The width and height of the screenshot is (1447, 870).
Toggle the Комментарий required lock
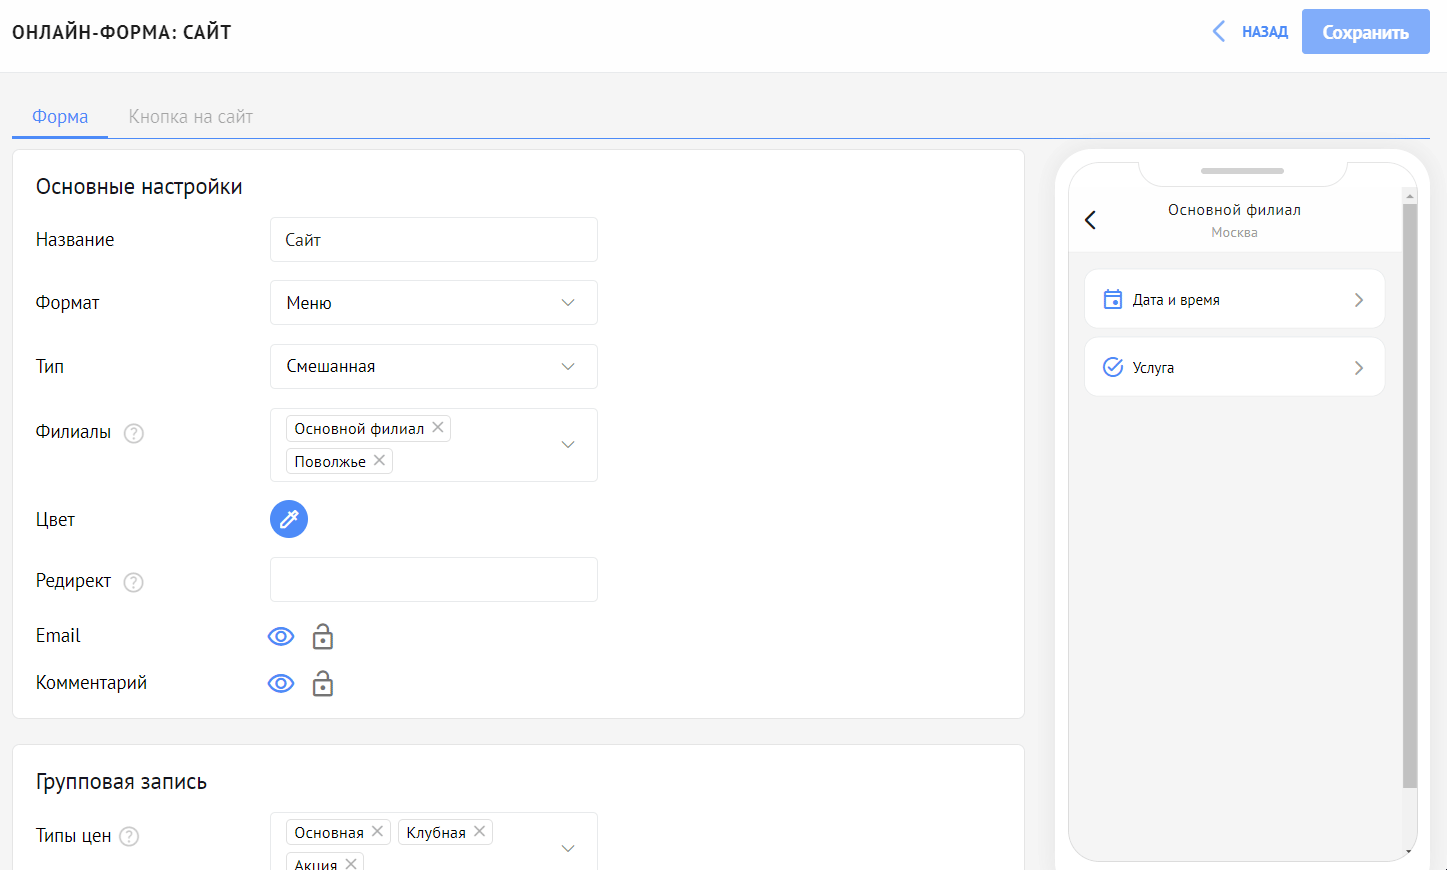322,684
